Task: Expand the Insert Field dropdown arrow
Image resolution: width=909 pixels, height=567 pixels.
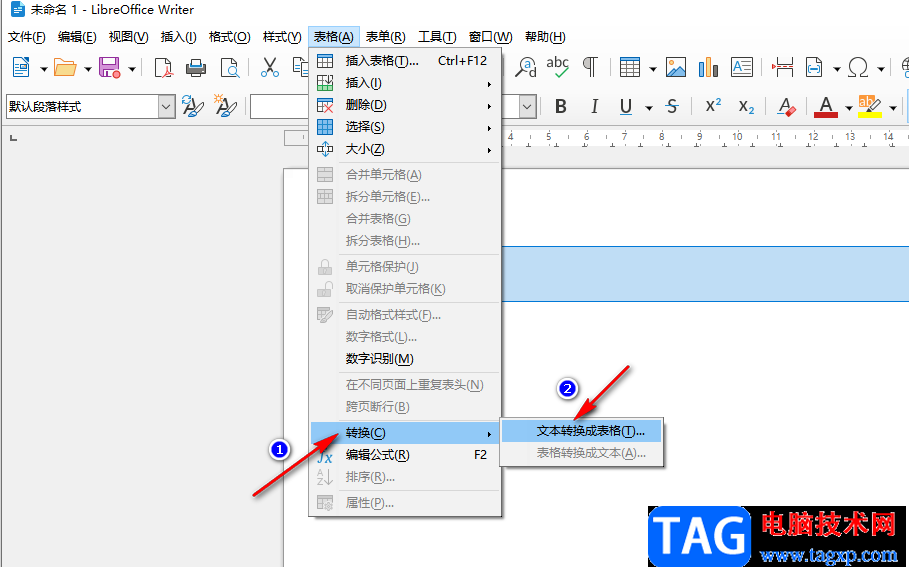Action: 837,69
